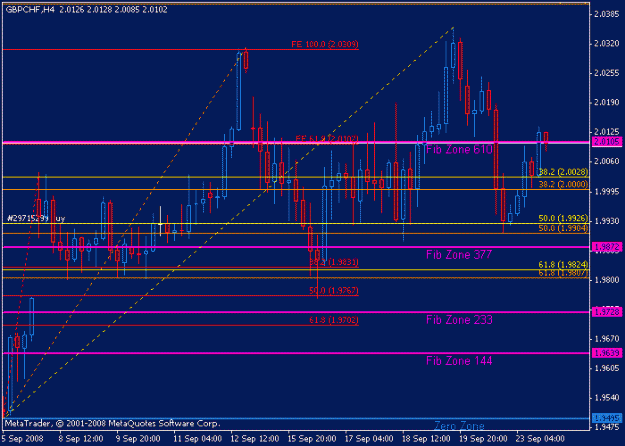Click the 17 Sep 04:00 time label
Image resolution: width=625 pixels, height=446 pixels.
tap(369, 439)
